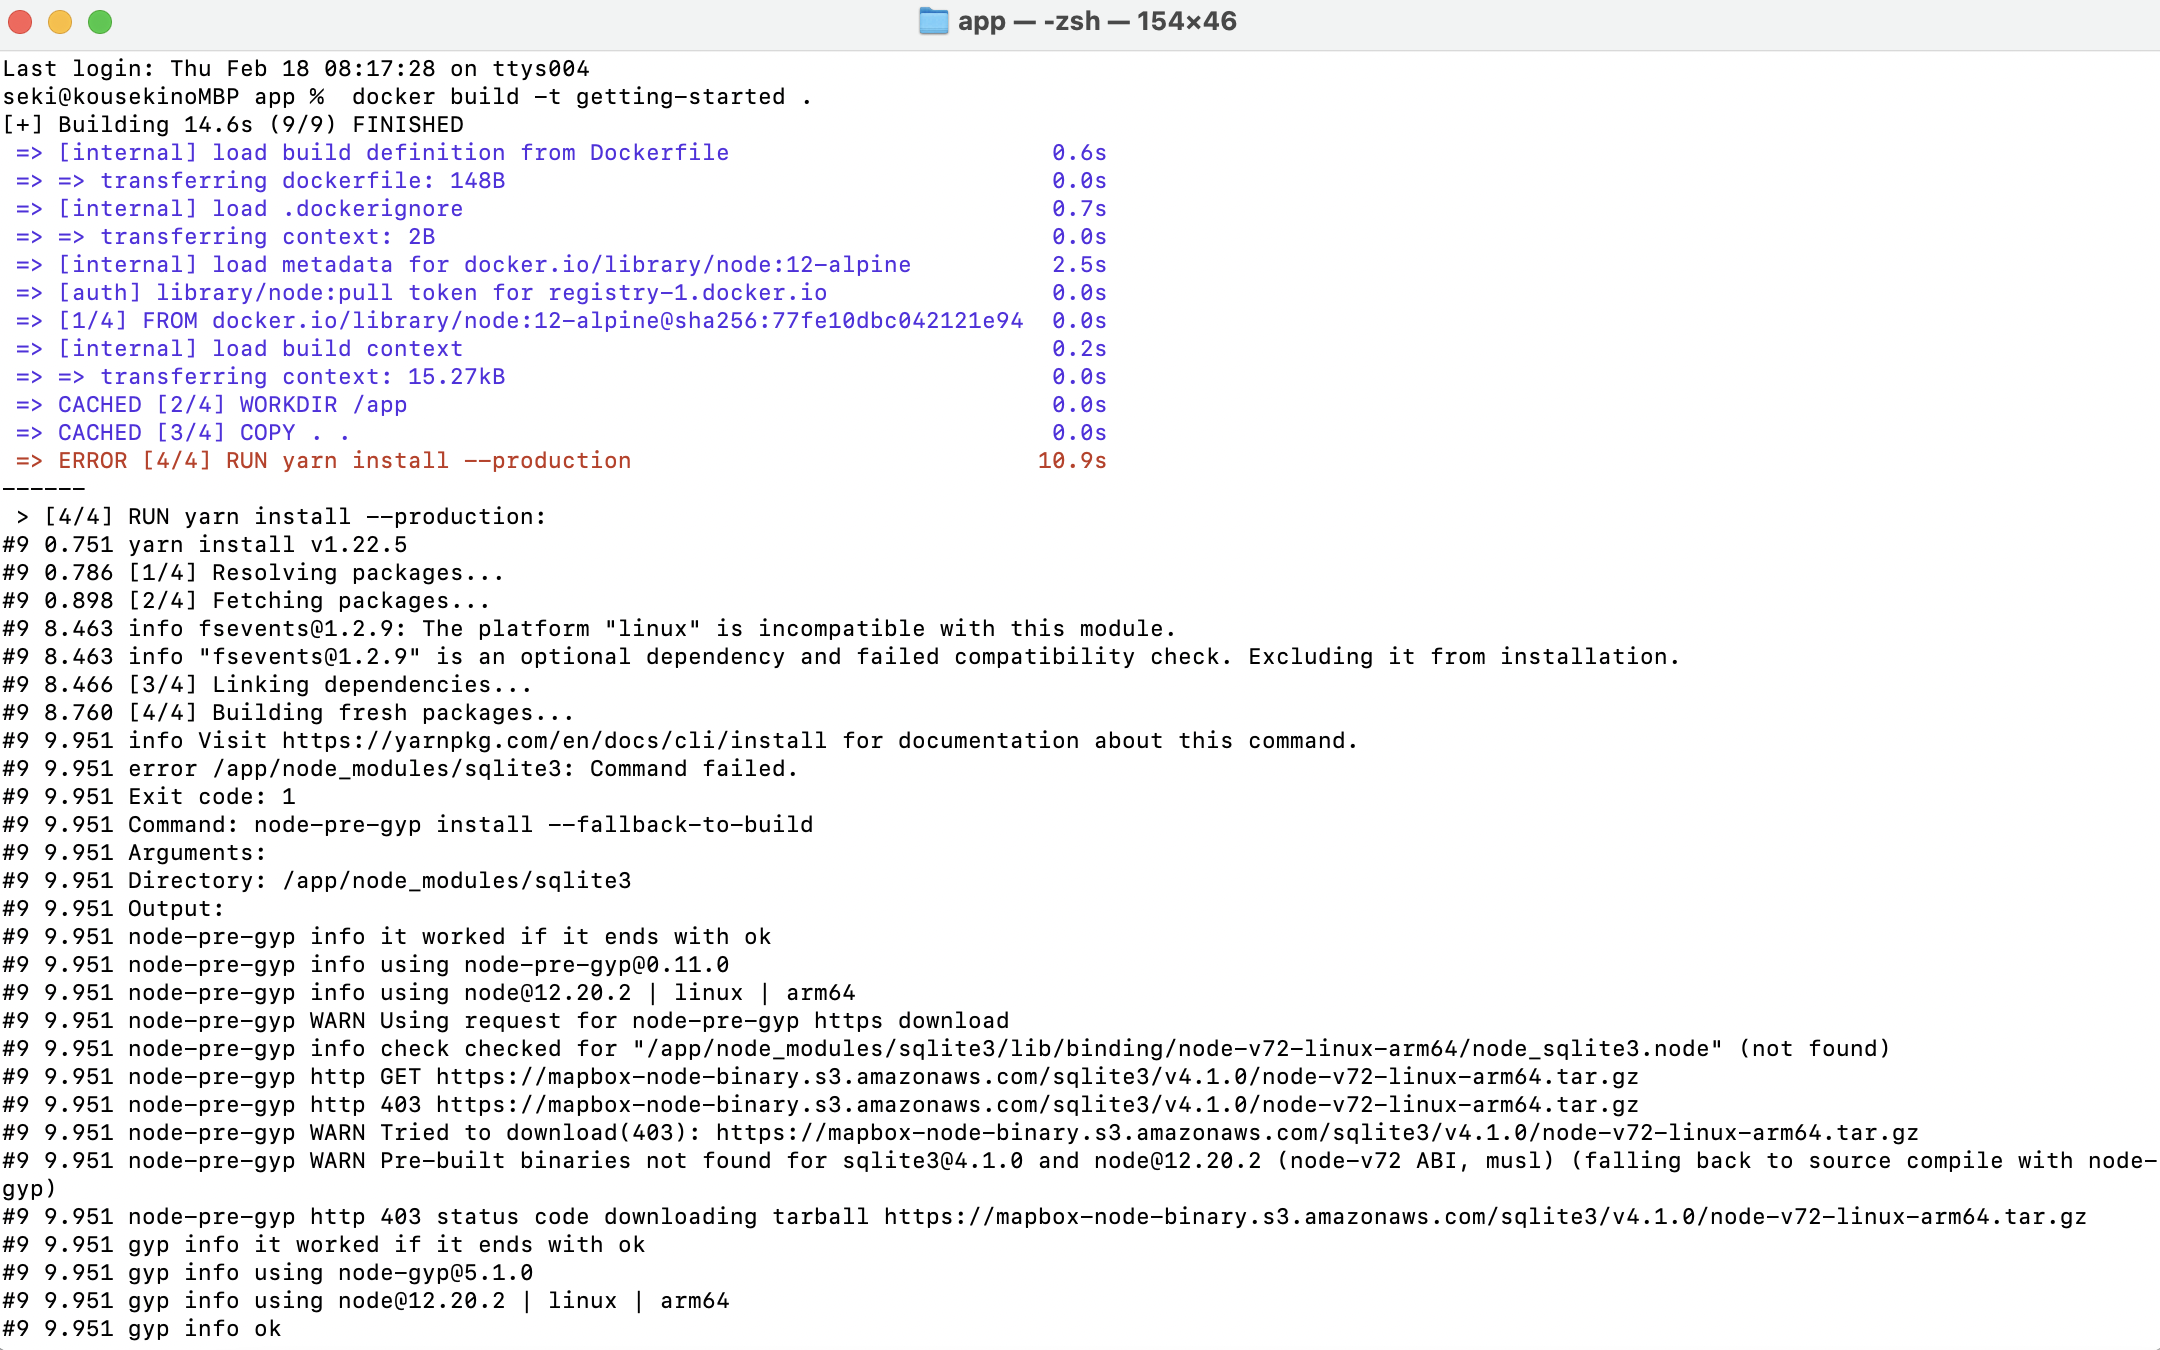
Task: Click the yarnpkg.com docs URL
Action: [x=555, y=741]
